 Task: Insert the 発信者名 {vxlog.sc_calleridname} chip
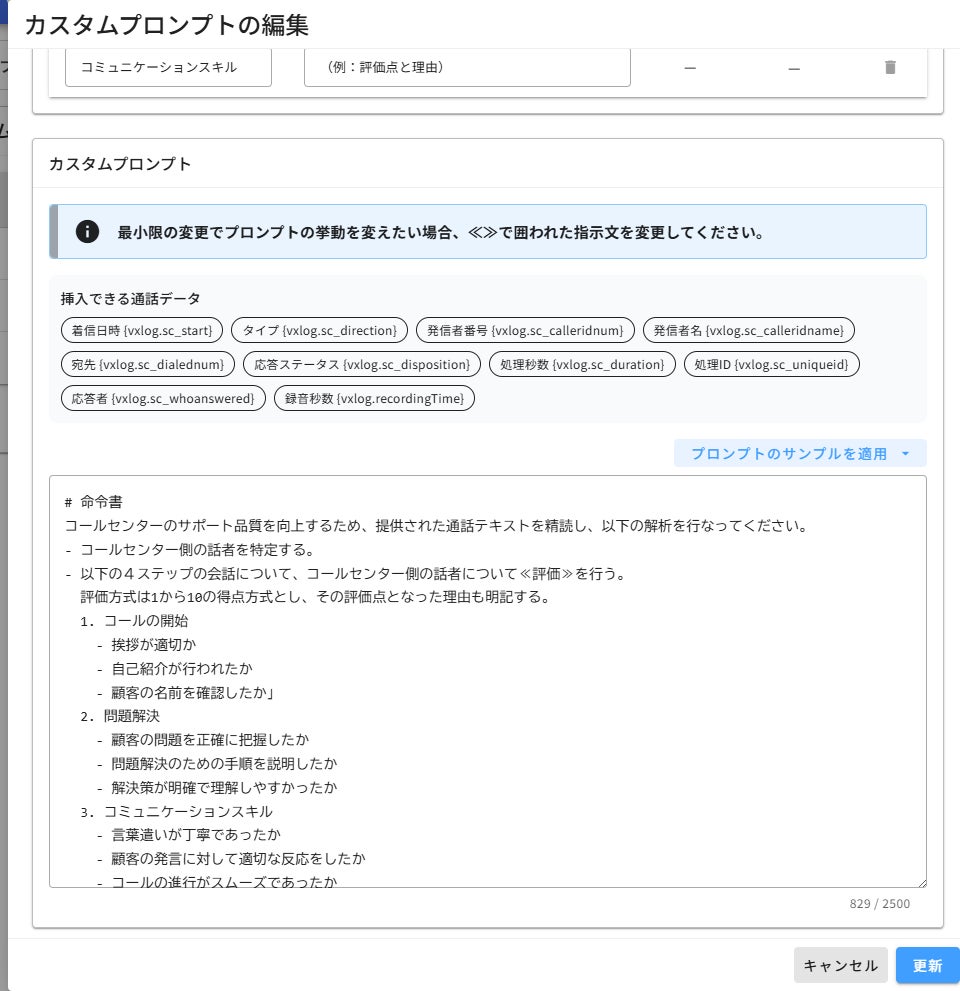tap(748, 330)
